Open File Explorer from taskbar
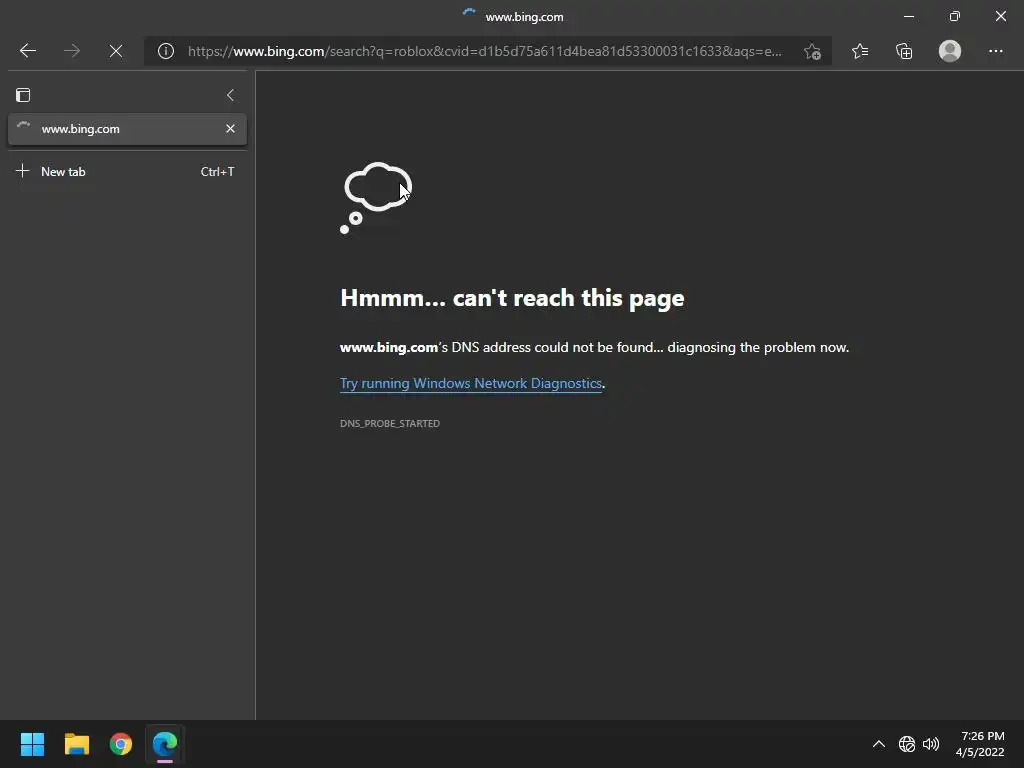 pyautogui.click(x=76, y=744)
